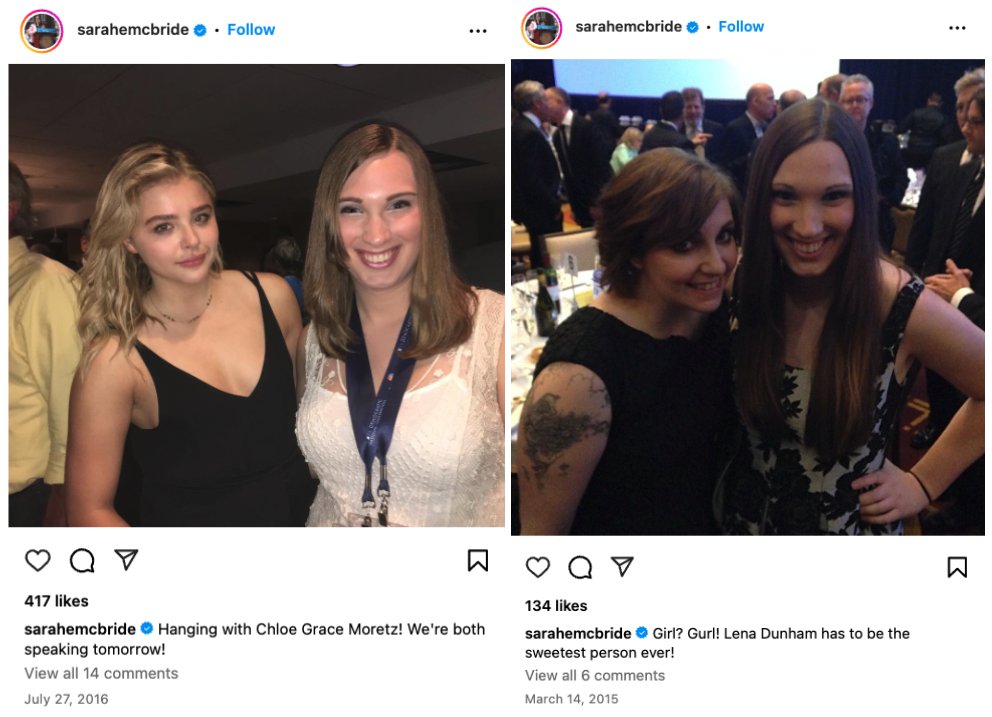
Task: Like the Chloe Grace Moretz post
Action: [x=38, y=561]
